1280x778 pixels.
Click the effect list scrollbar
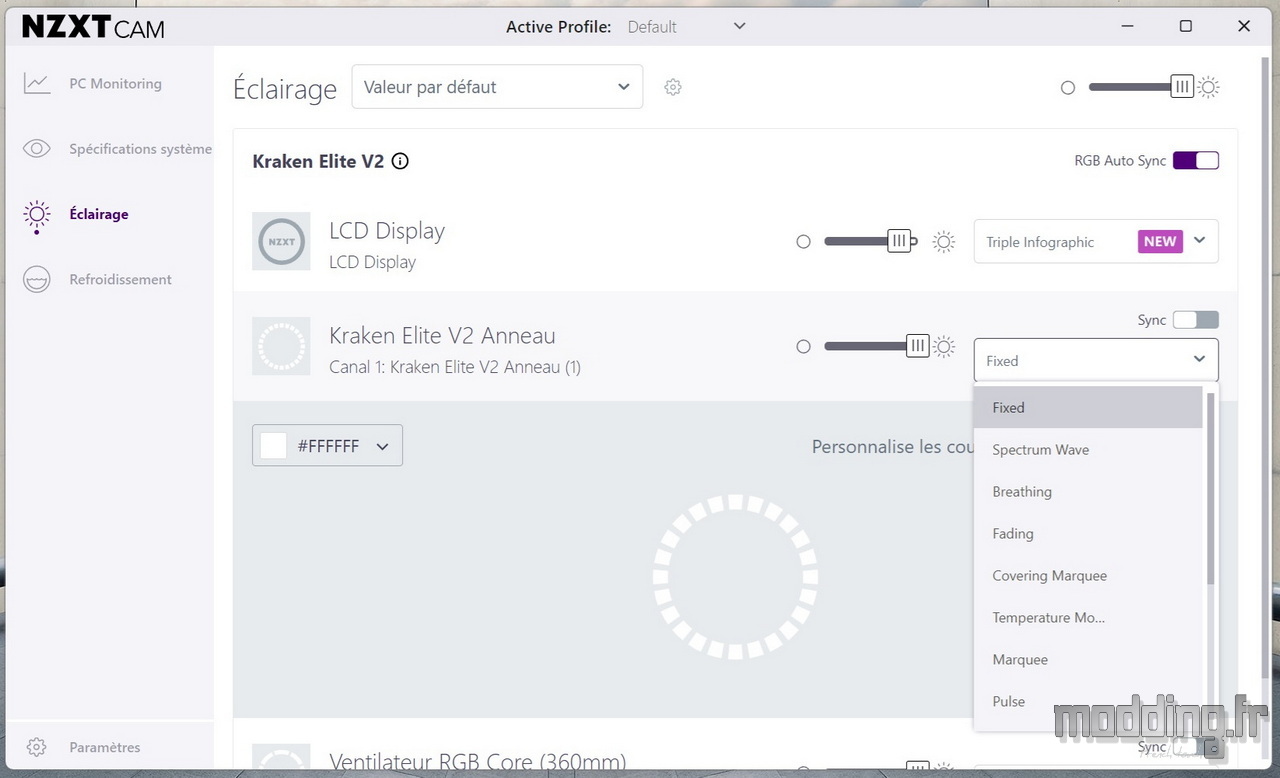point(1211,488)
